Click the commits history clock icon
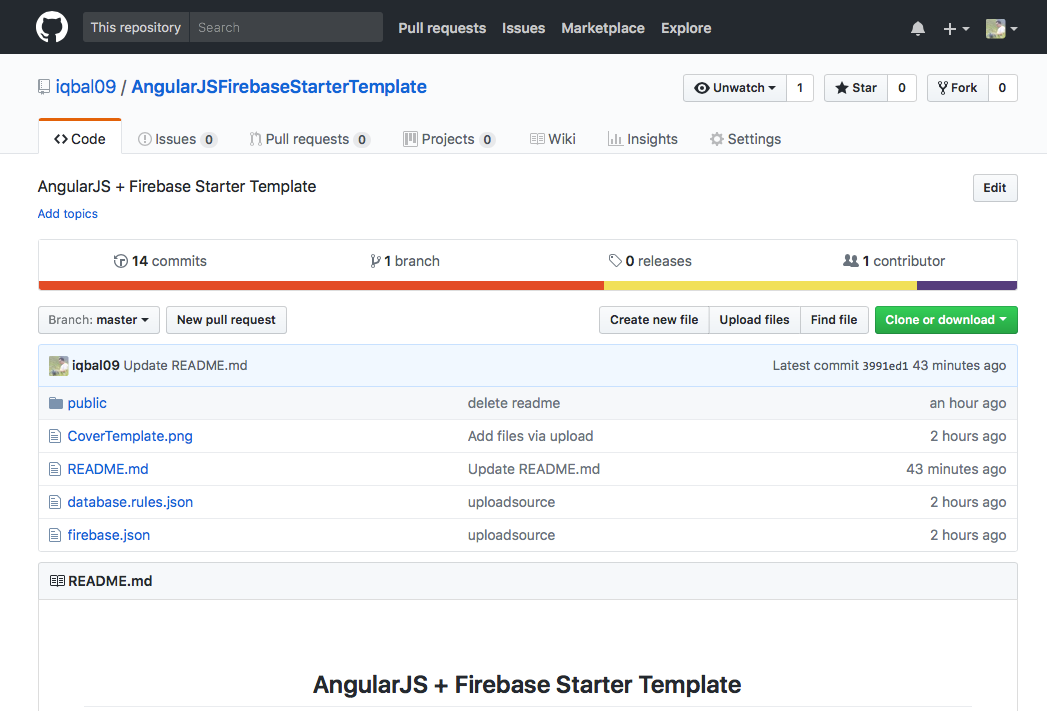This screenshot has width=1047, height=711. pyautogui.click(x=121, y=261)
